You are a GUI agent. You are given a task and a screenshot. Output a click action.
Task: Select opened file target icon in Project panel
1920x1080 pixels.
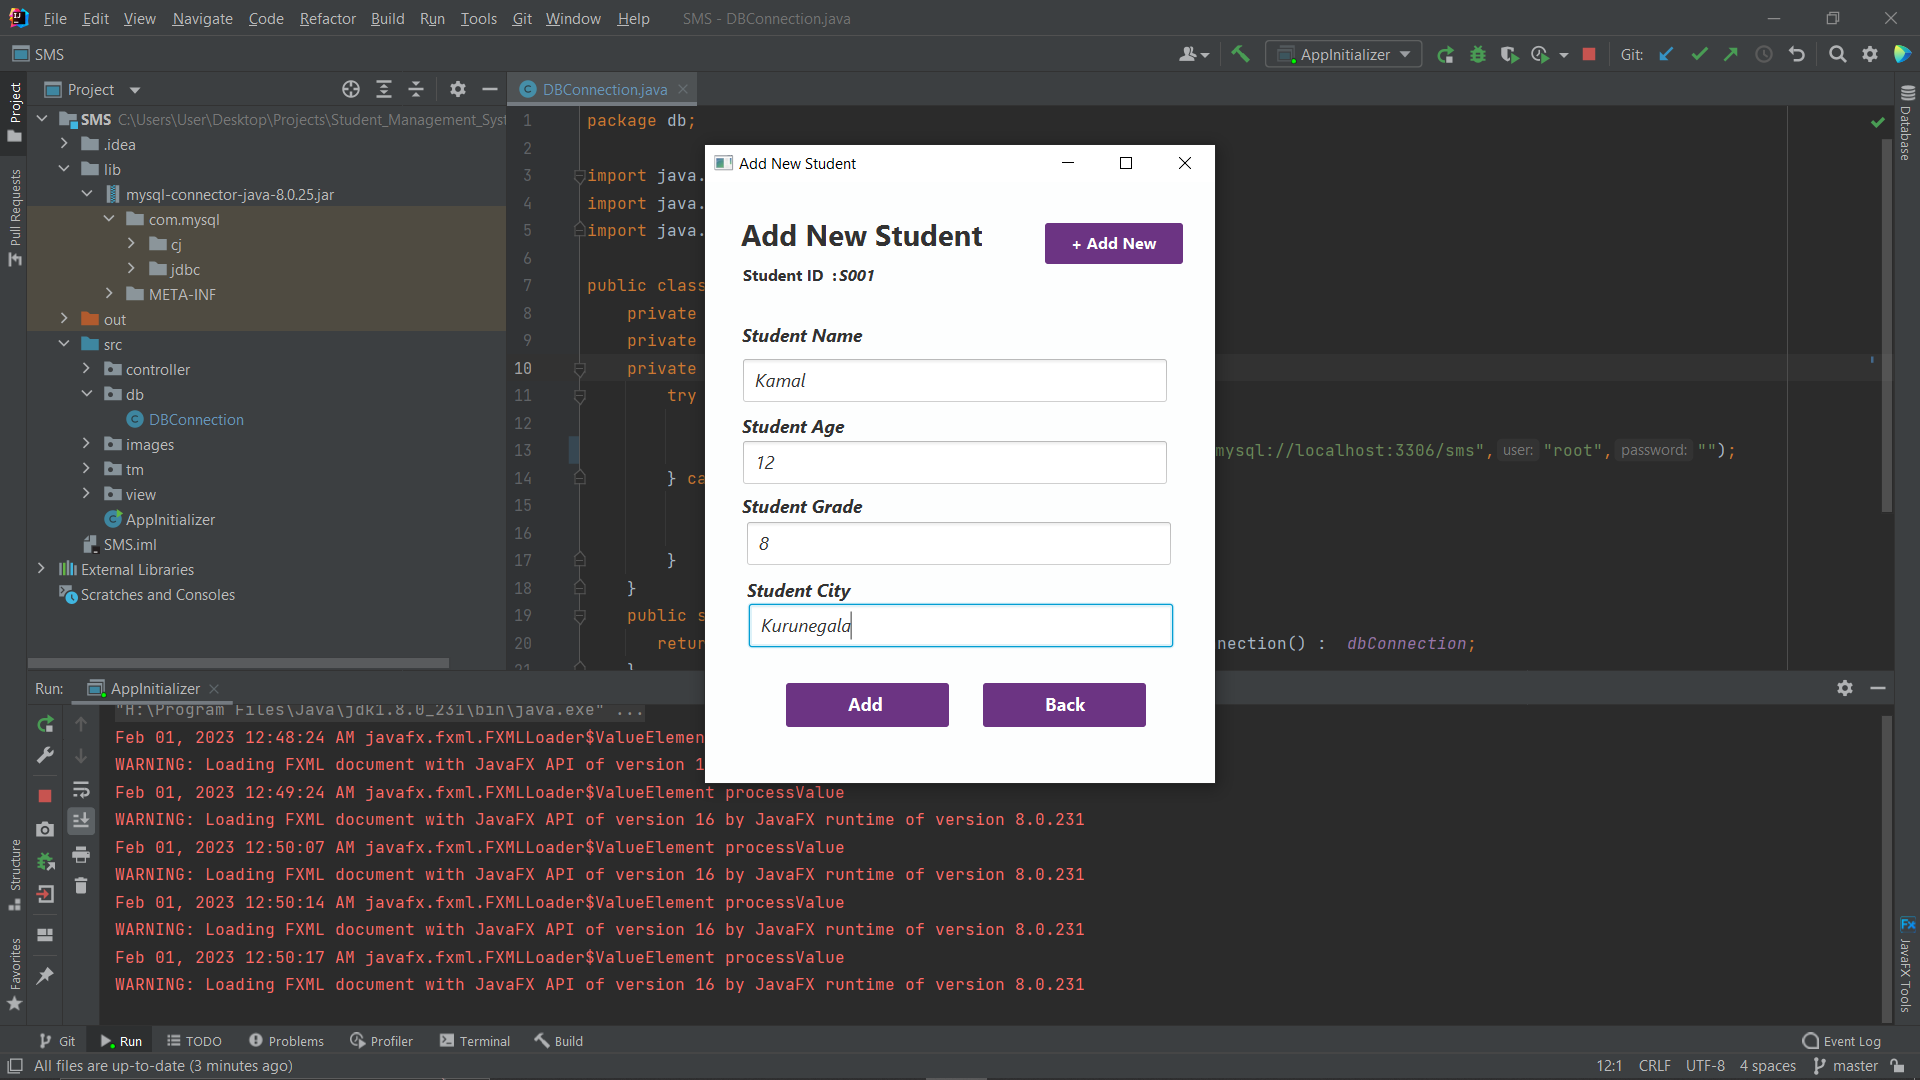pyautogui.click(x=350, y=89)
